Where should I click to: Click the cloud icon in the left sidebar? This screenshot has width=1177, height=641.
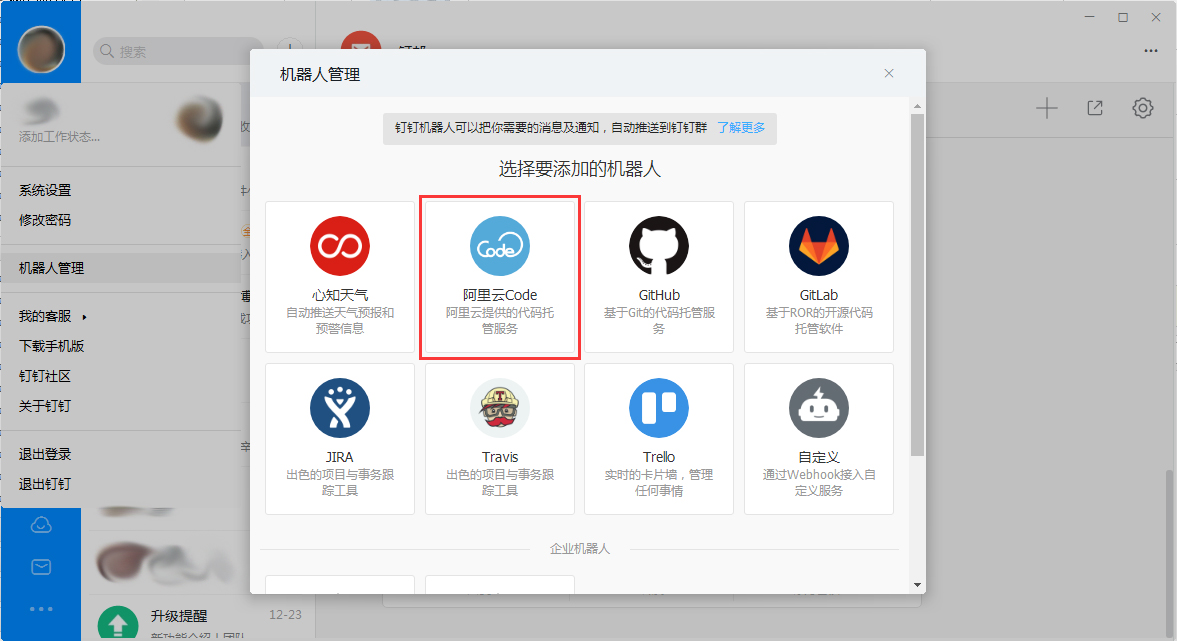41,523
